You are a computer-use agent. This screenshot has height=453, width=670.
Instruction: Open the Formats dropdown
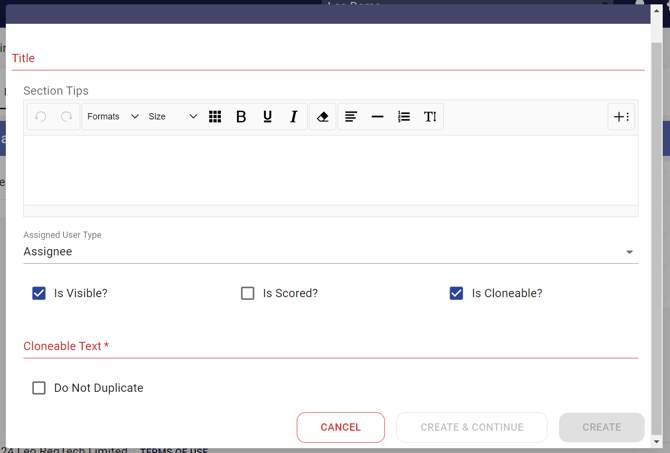[x=112, y=117]
